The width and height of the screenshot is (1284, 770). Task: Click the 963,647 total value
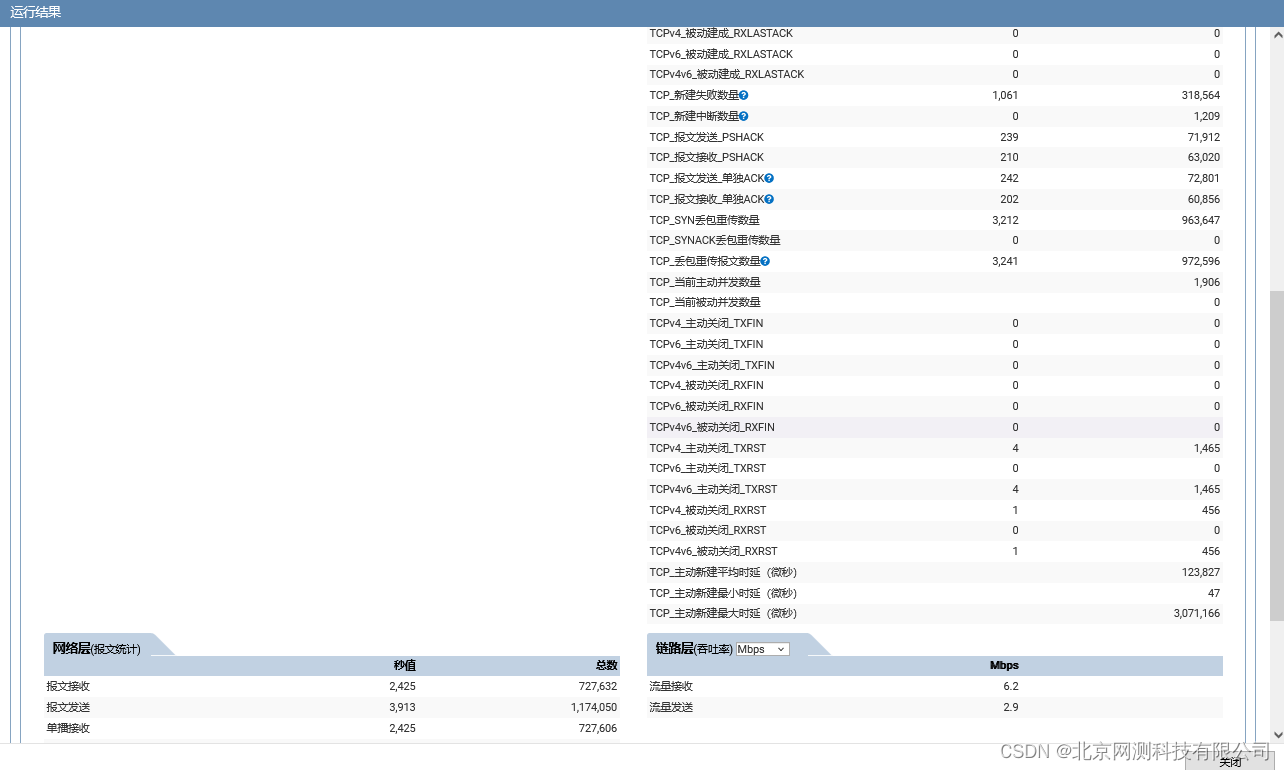(1200, 220)
